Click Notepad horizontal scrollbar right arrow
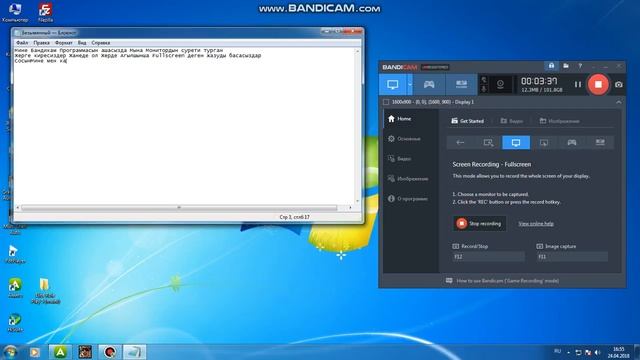640x360 pixels. click(x=350, y=208)
